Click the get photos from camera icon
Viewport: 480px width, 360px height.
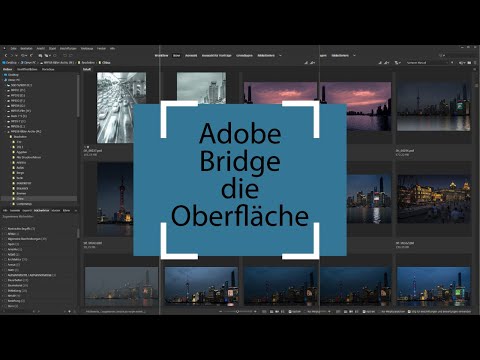(x=40, y=55)
